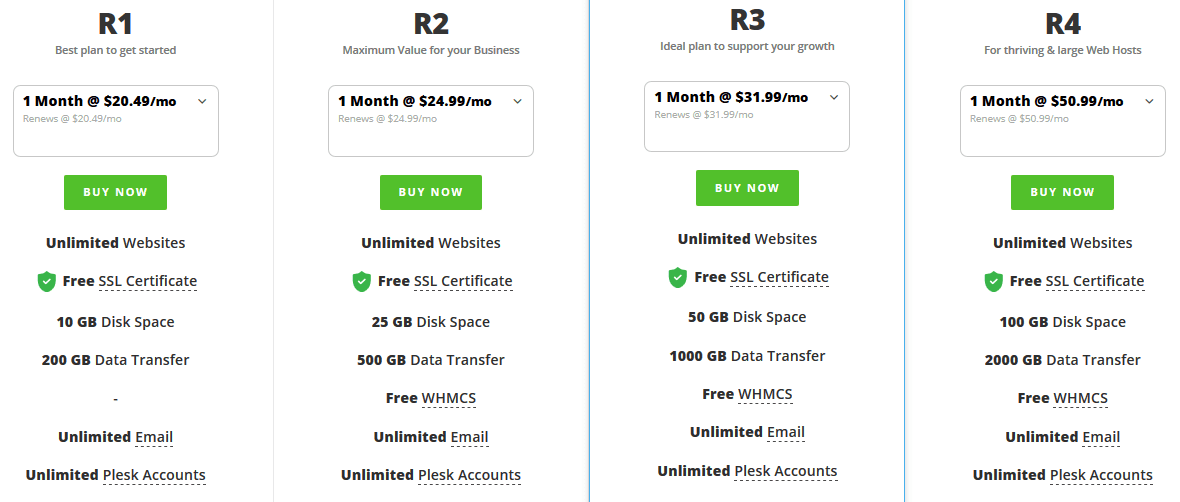Open the R4 $50.99/mo term dropdown
The height and width of the screenshot is (502, 1180).
(x=1063, y=120)
